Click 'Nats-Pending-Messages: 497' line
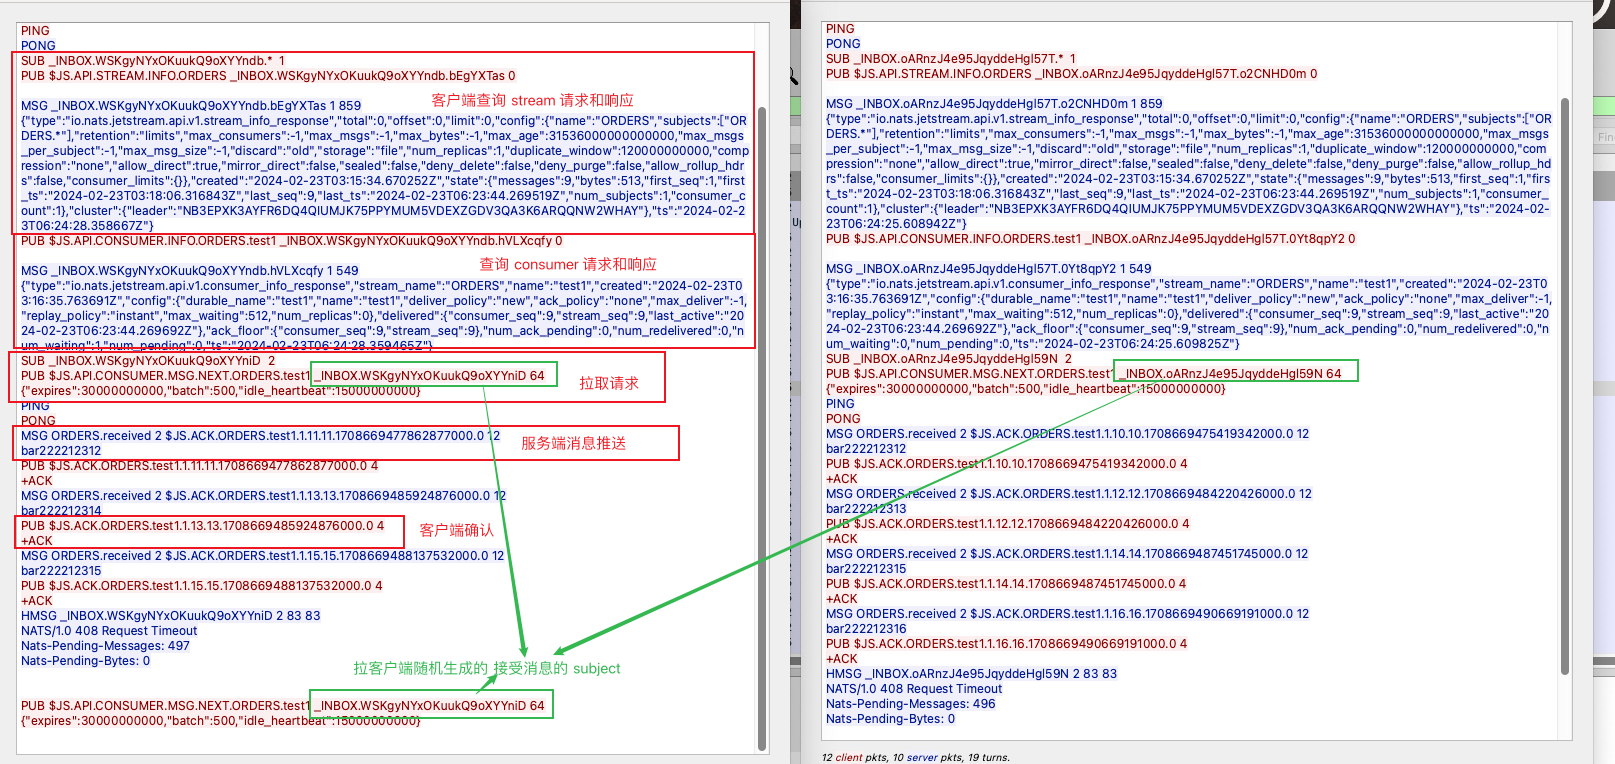The image size is (1615, 764). [105, 646]
